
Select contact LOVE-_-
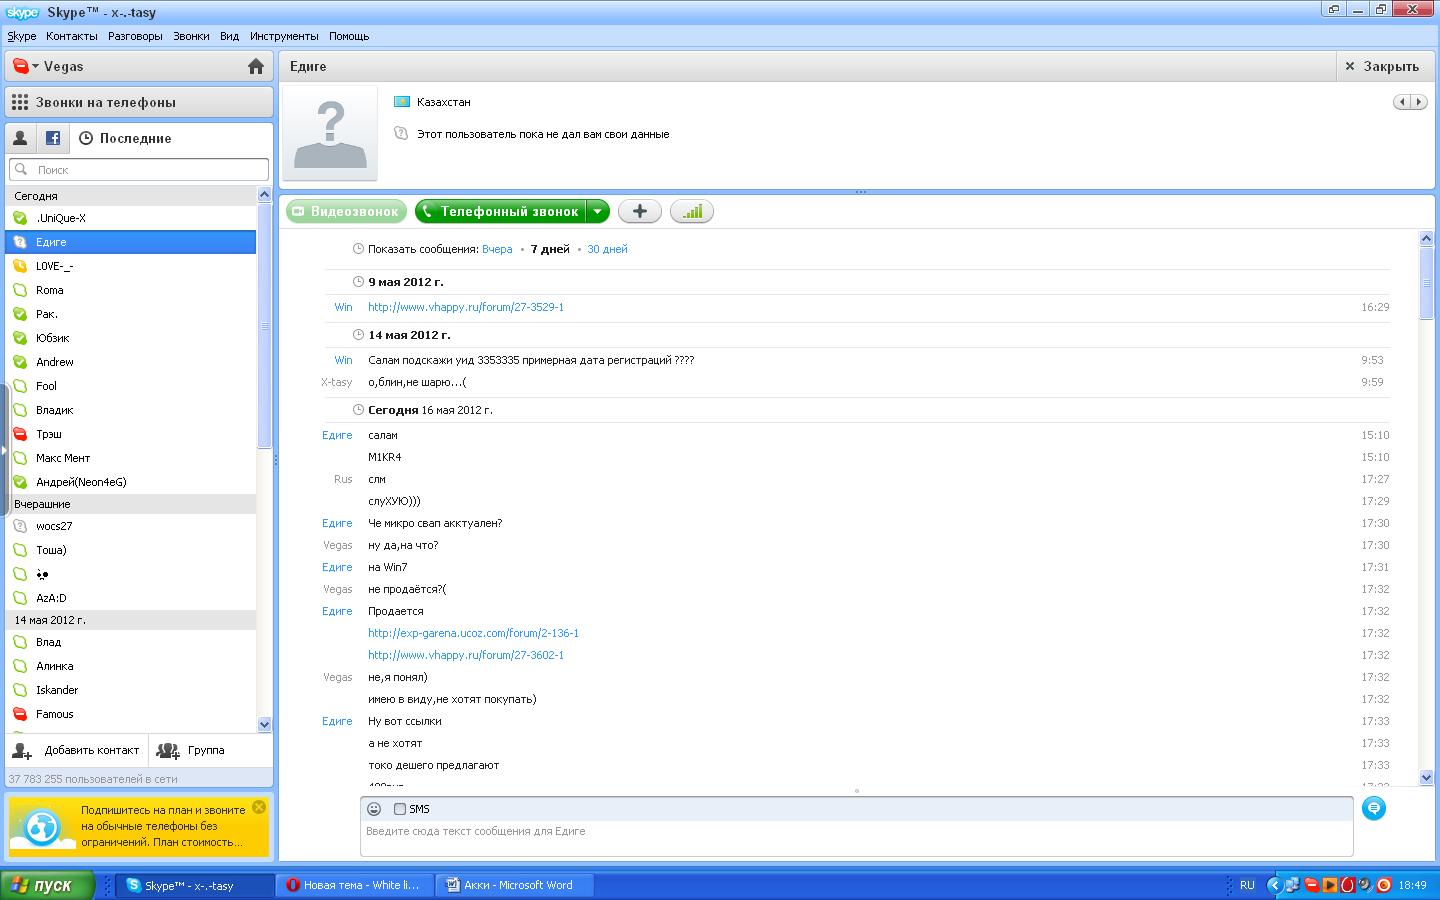click(x=131, y=266)
